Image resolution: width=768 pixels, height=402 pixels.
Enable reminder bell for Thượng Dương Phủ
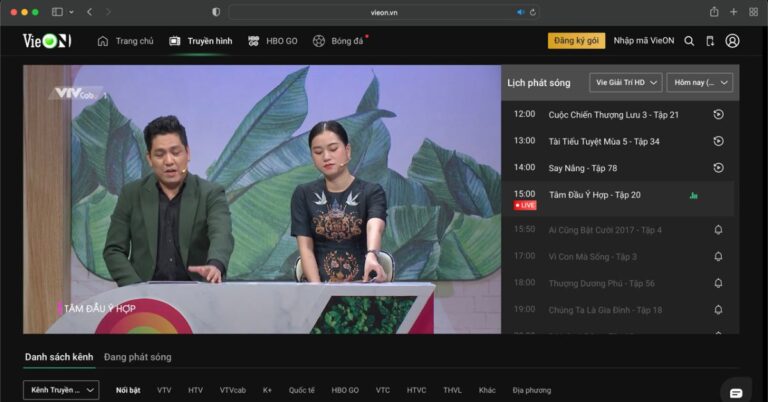click(718, 283)
